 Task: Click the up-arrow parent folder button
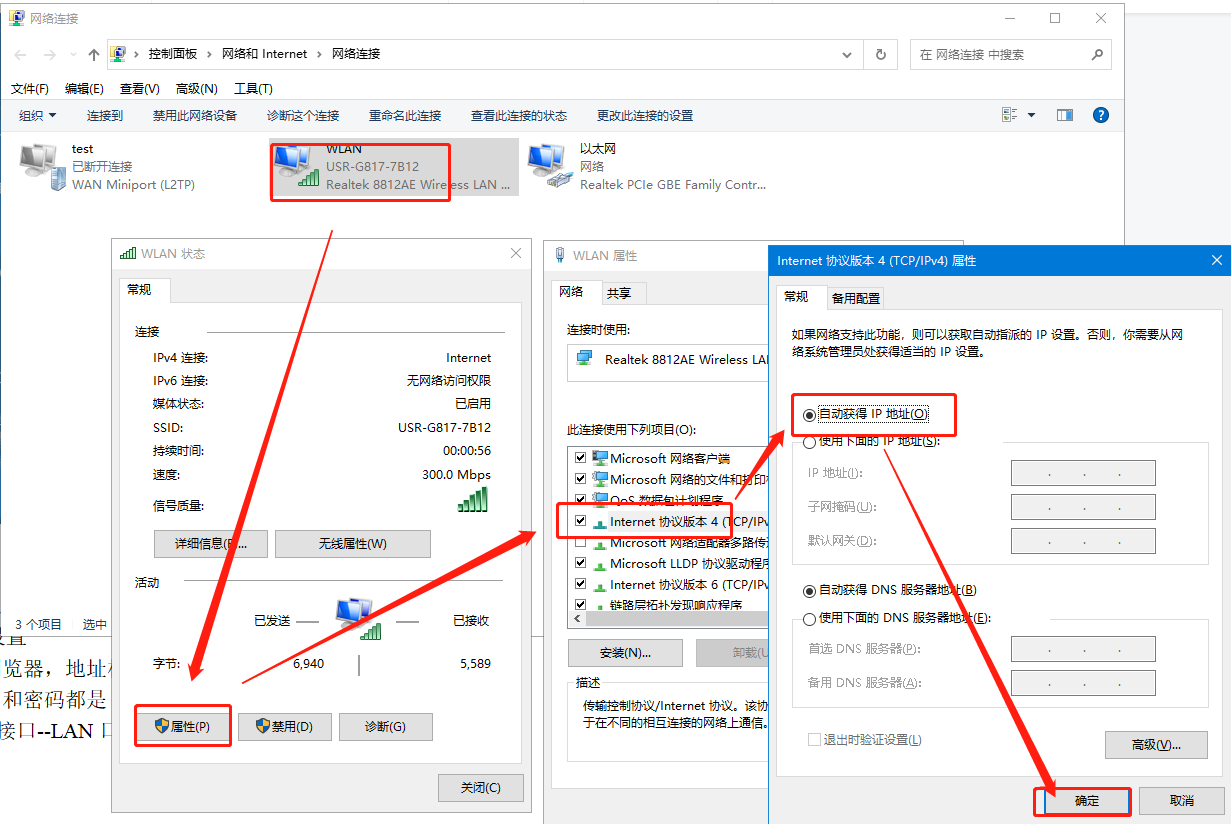pos(94,55)
